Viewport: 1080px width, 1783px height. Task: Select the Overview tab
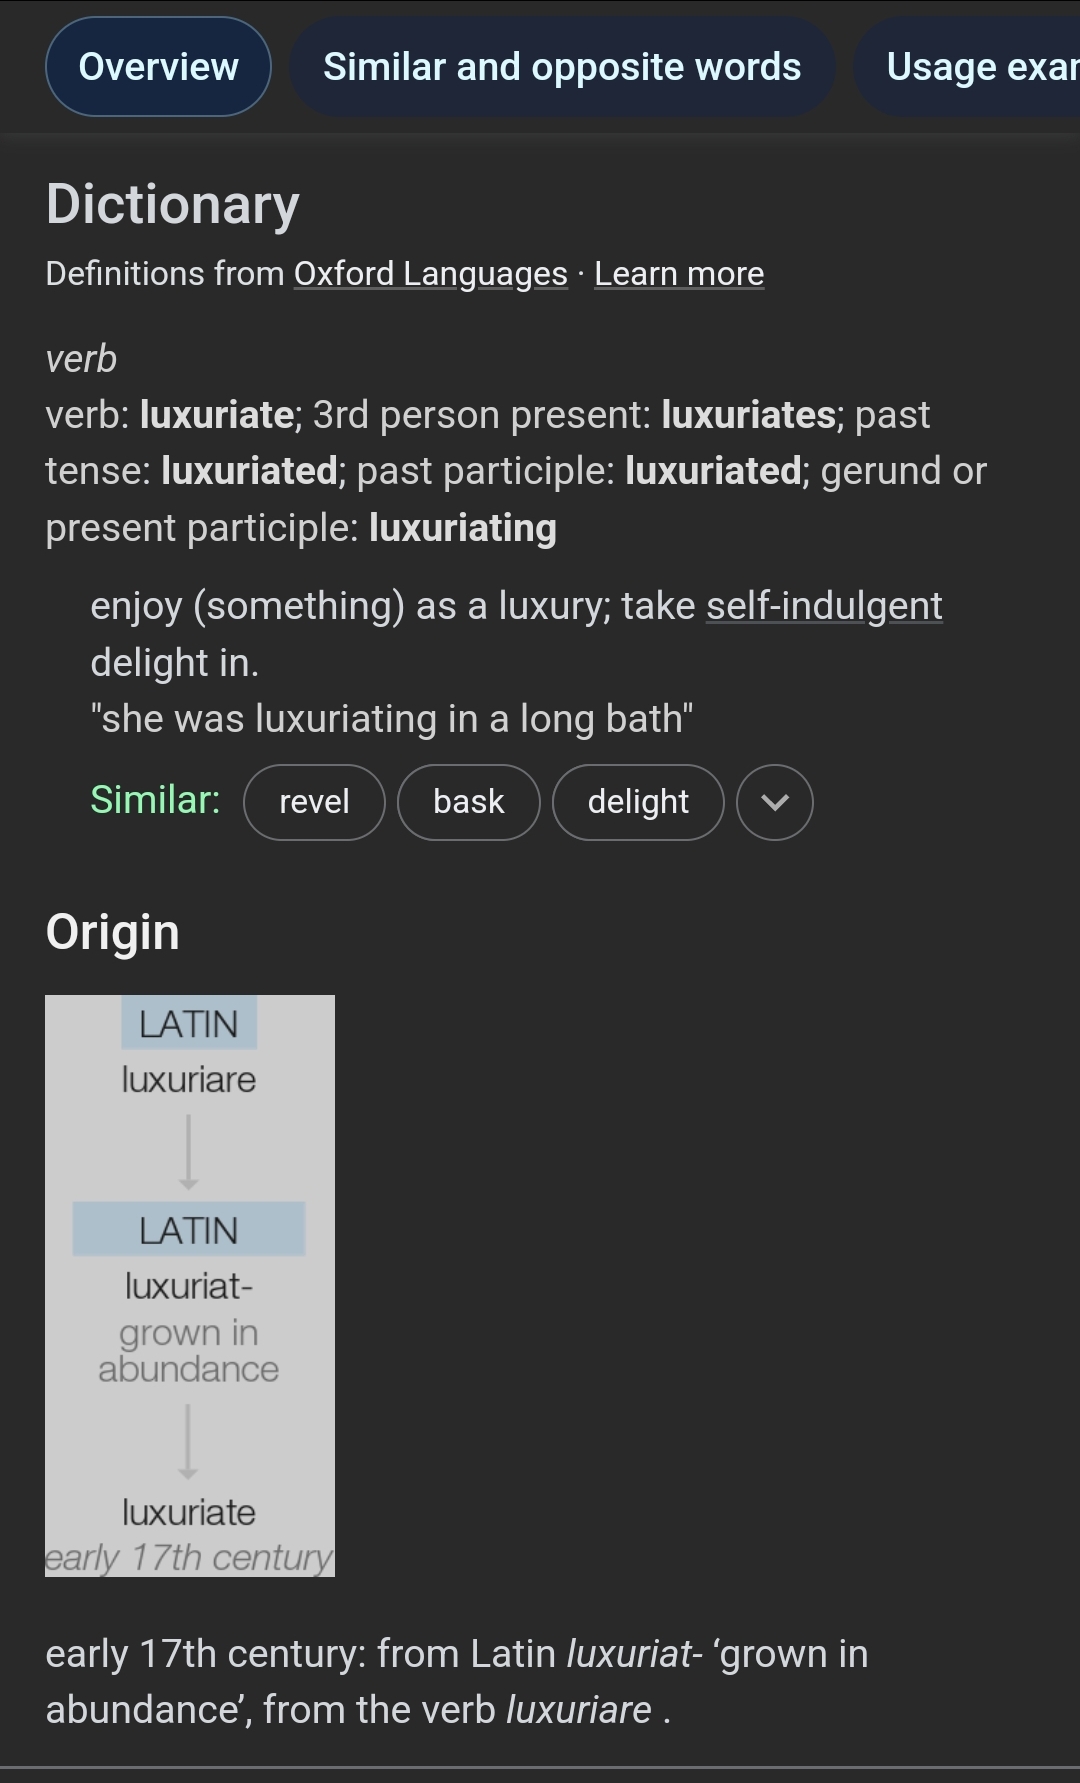(x=158, y=67)
